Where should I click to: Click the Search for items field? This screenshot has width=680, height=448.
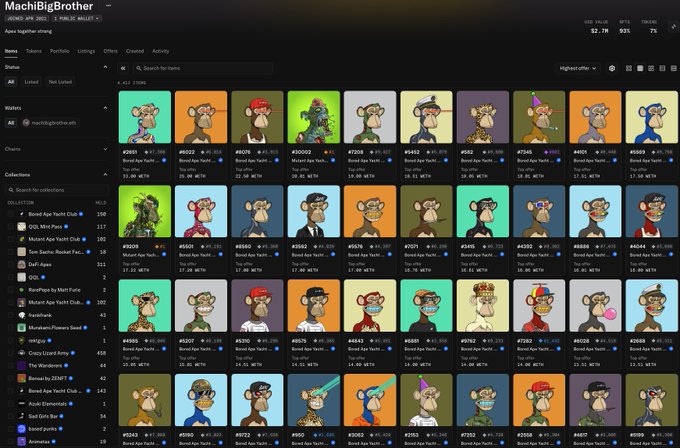tap(203, 68)
